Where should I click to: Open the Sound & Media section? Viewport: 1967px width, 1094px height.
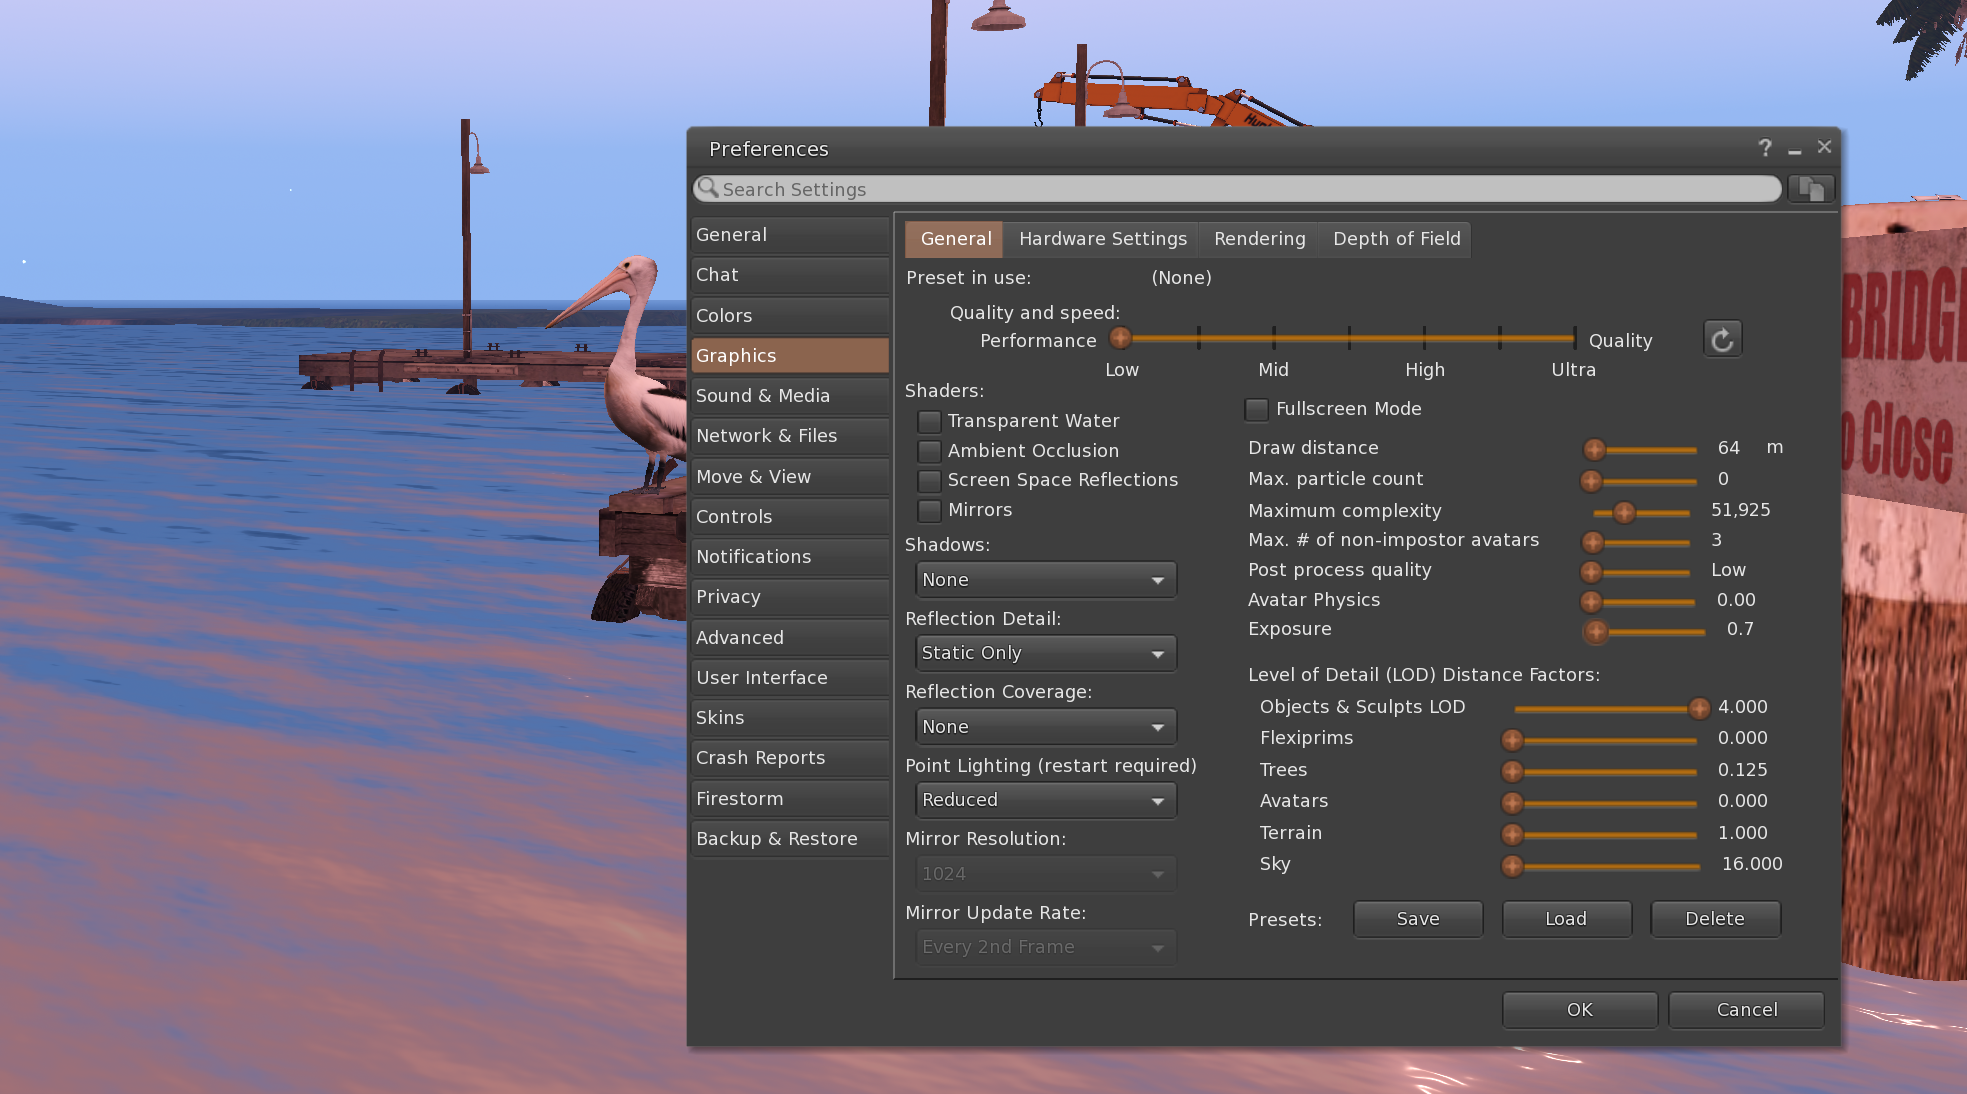pos(789,396)
